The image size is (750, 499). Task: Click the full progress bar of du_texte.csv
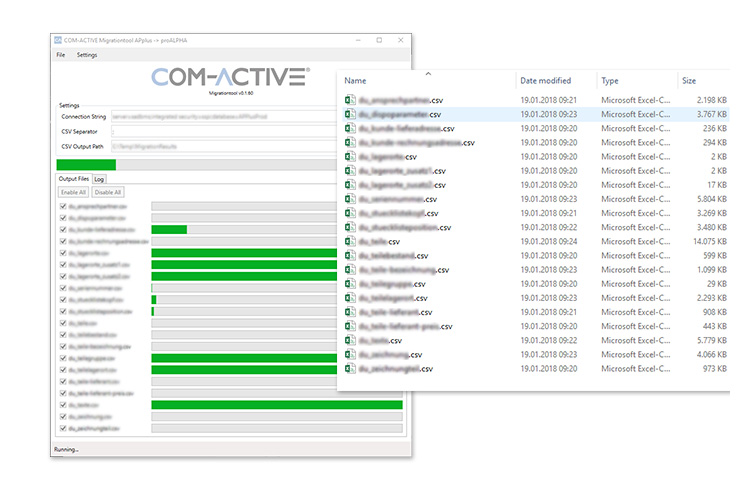(x=277, y=405)
